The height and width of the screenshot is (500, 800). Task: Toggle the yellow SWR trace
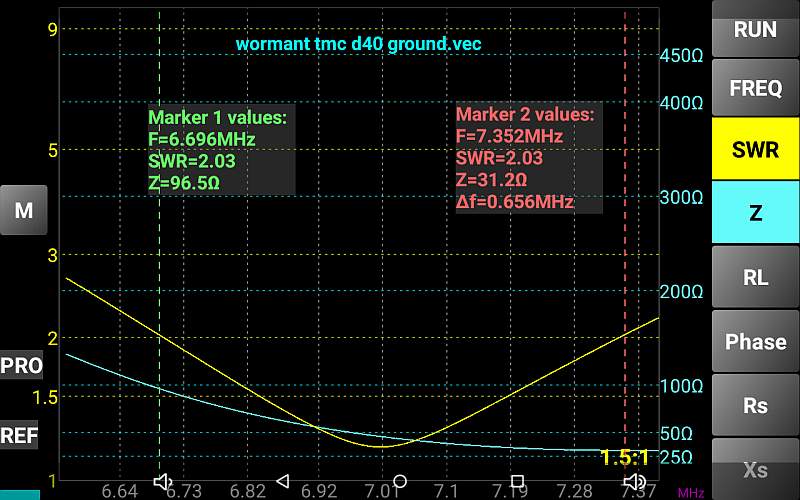[755, 150]
